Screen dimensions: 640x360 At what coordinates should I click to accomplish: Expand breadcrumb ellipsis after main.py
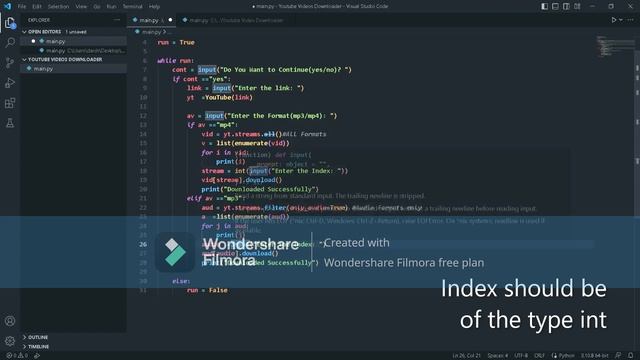(170, 31)
